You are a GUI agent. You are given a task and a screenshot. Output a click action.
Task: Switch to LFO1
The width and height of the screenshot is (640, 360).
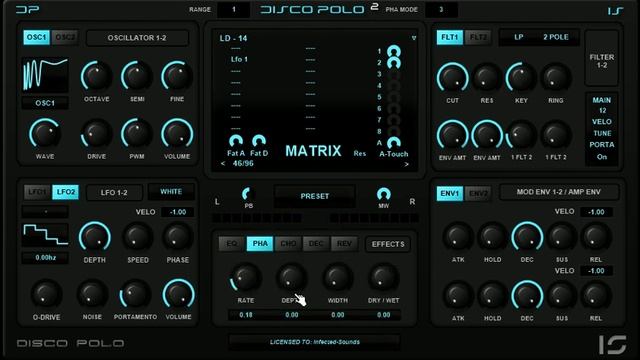click(37, 192)
